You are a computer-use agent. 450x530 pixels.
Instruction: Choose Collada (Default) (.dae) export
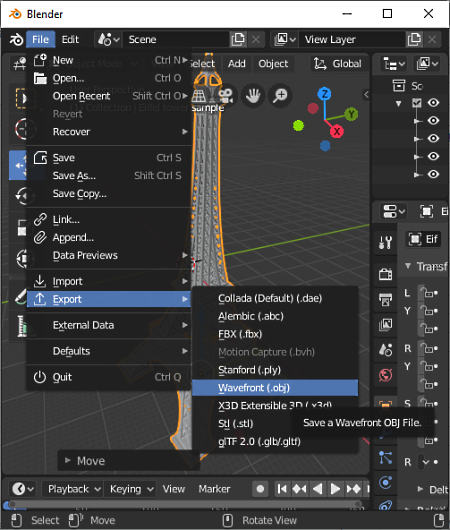[x=275, y=298]
